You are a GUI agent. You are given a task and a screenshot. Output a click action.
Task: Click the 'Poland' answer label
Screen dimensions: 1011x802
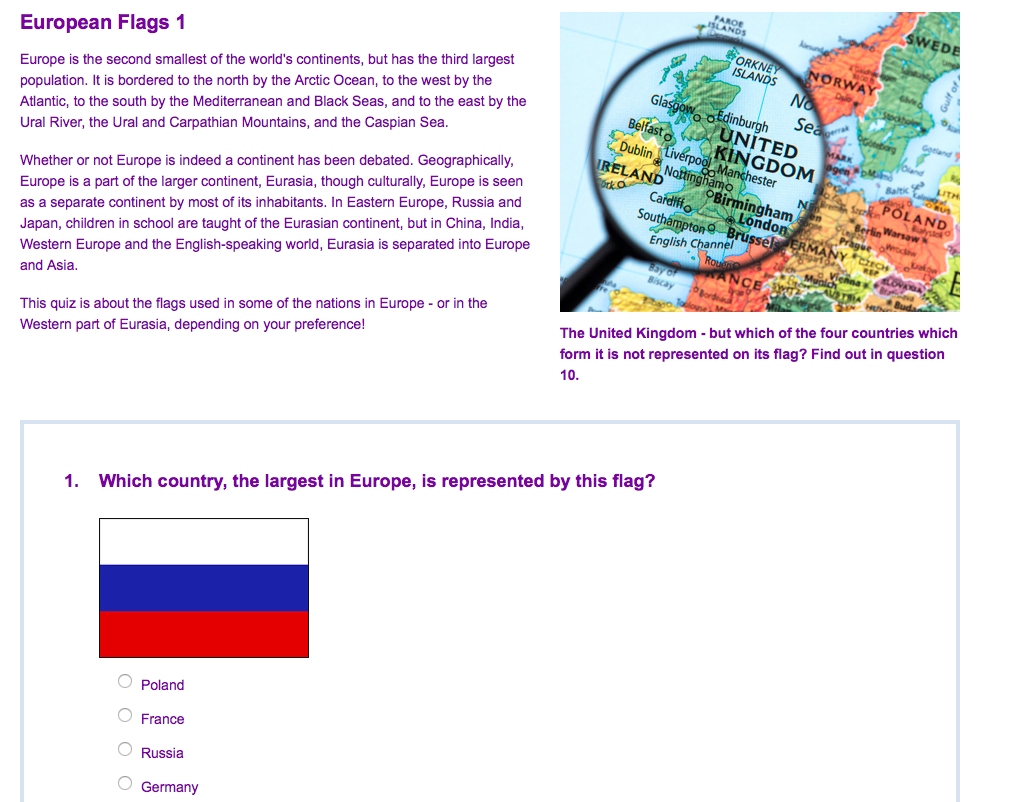(x=162, y=685)
